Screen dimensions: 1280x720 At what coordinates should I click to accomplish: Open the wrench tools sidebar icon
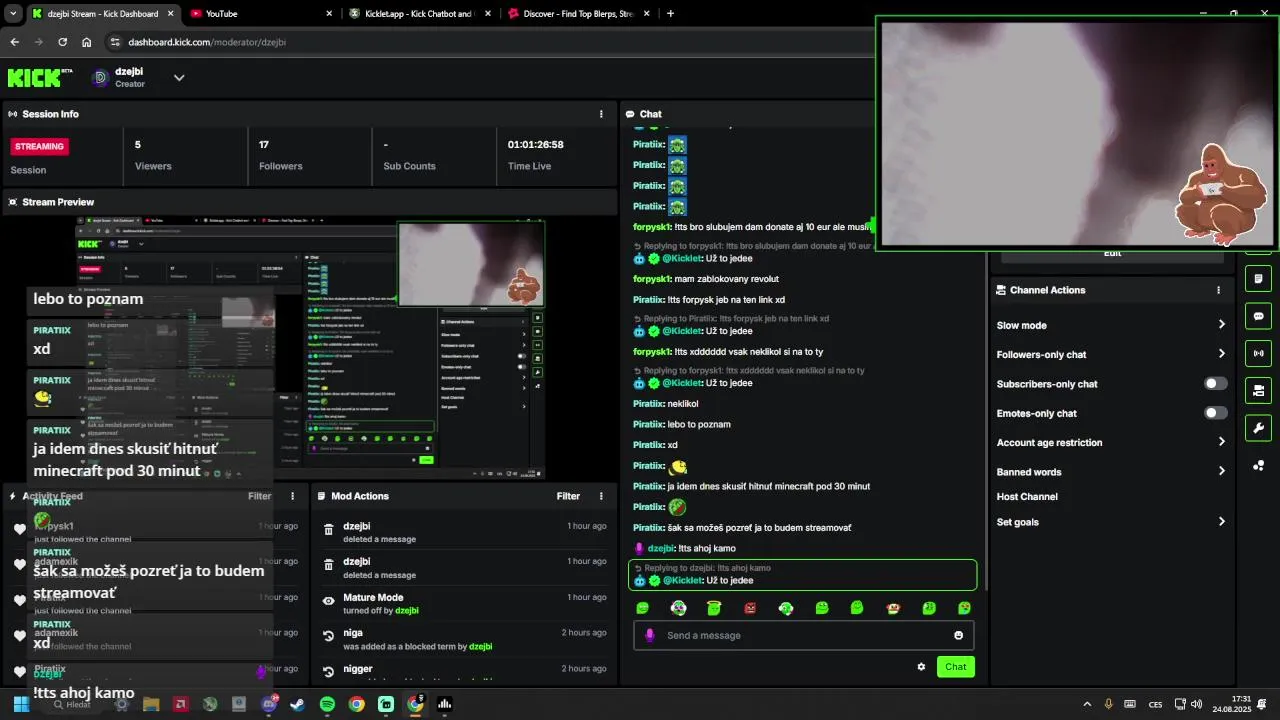coord(1258,428)
